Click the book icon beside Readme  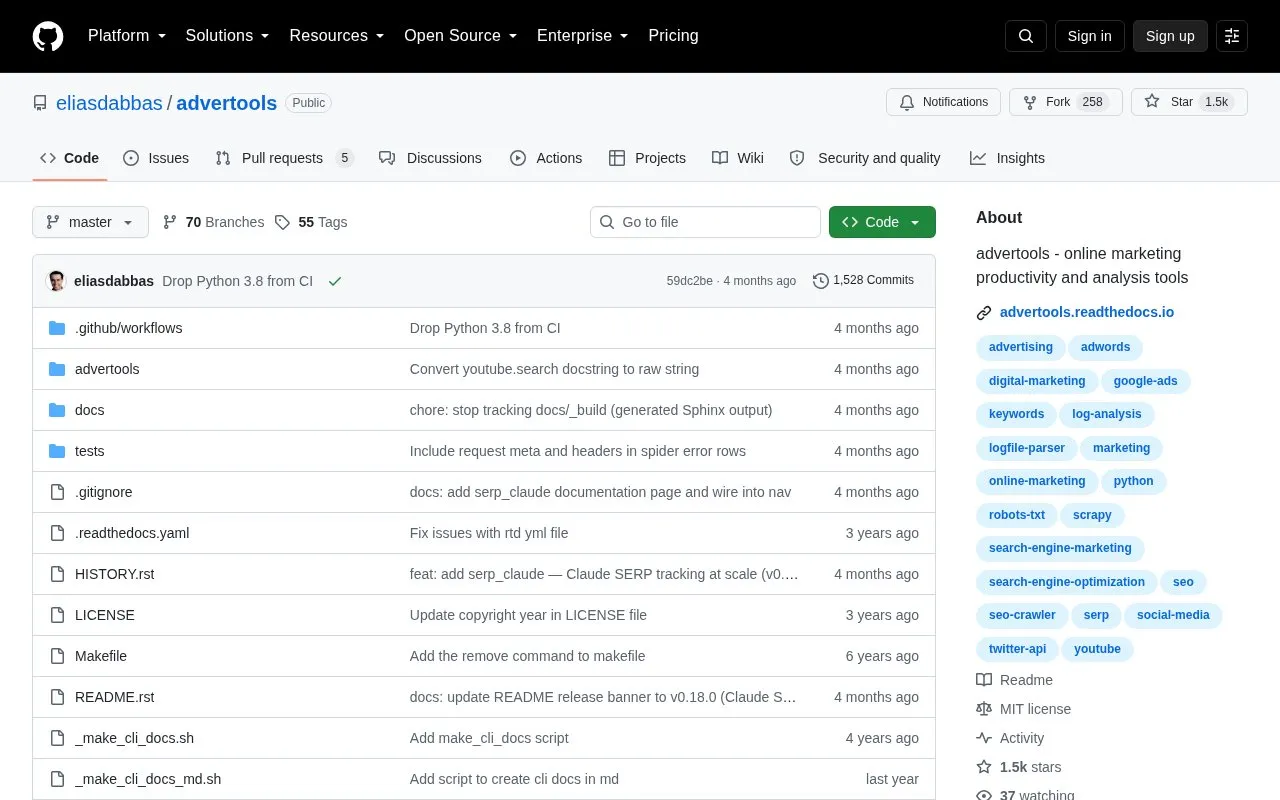tap(984, 680)
